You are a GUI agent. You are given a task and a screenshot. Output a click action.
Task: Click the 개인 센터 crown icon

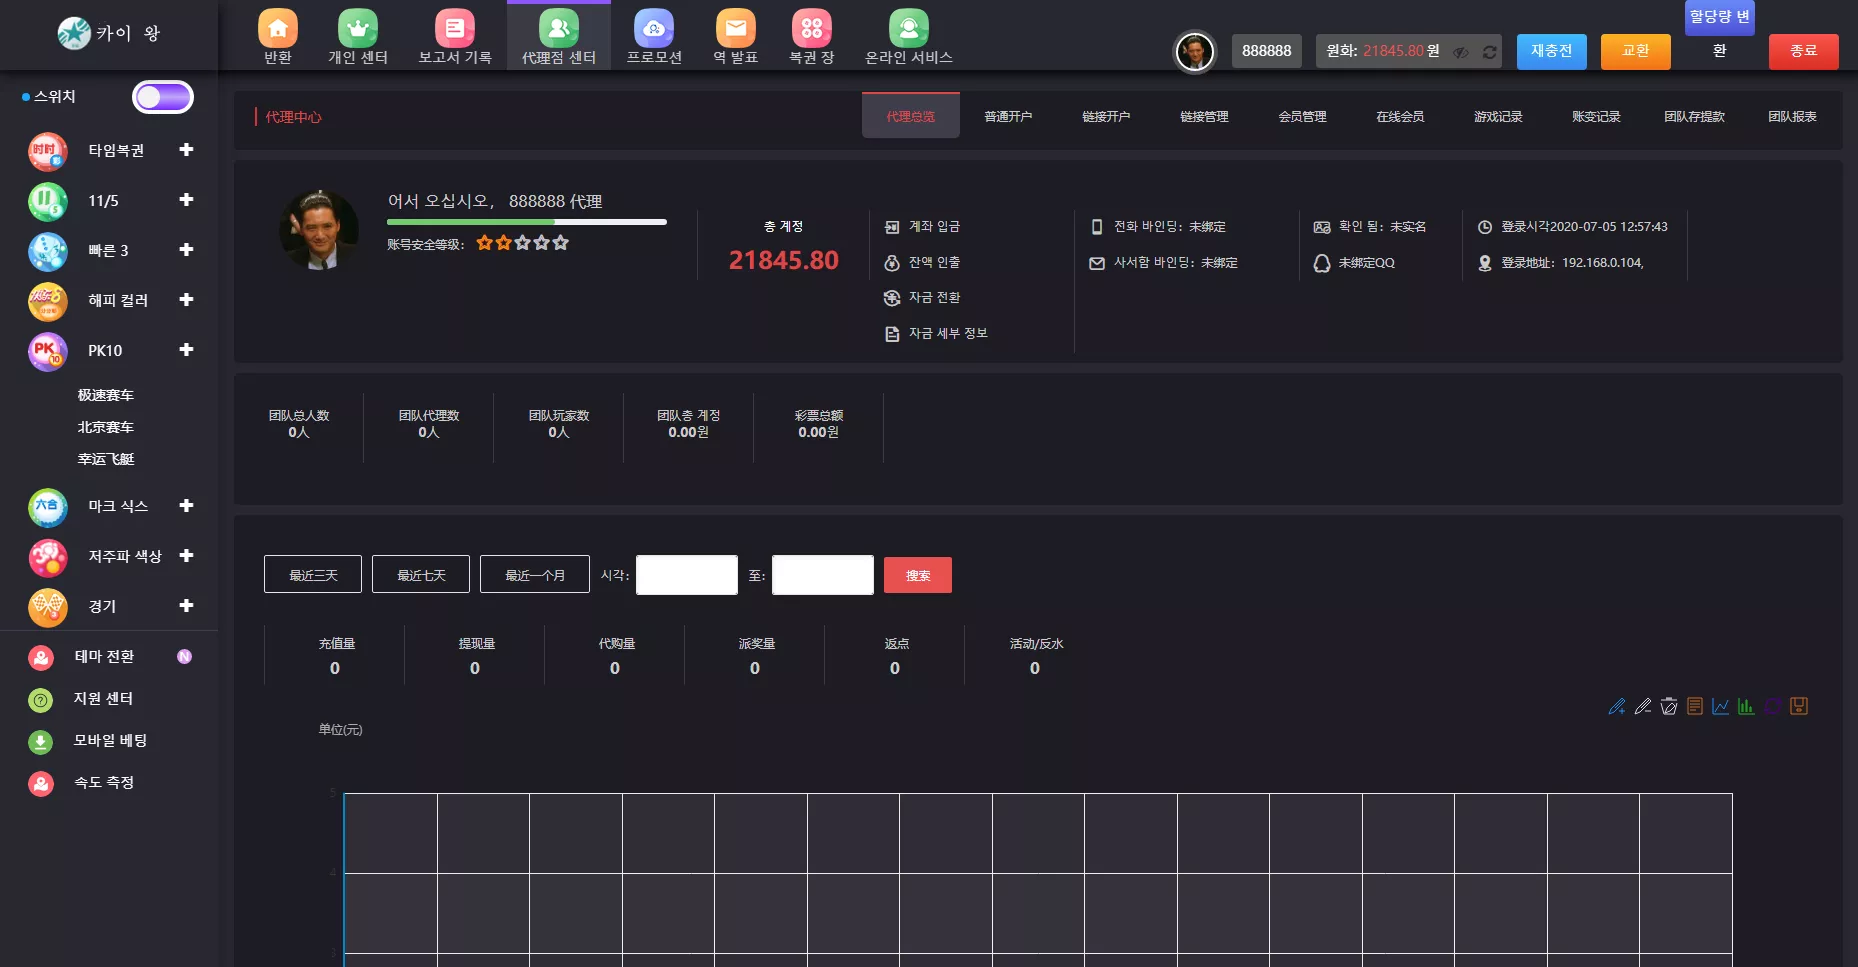pyautogui.click(x=357, y=29)
